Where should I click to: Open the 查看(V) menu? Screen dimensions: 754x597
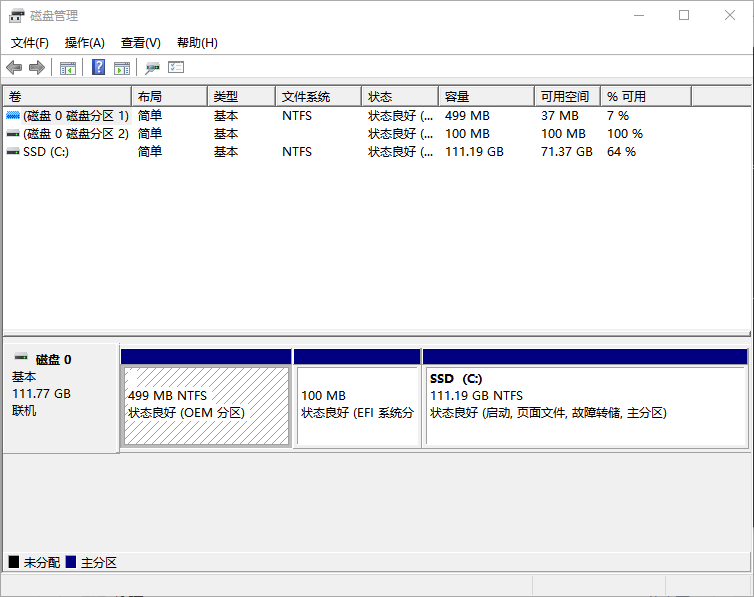[140, 43]
